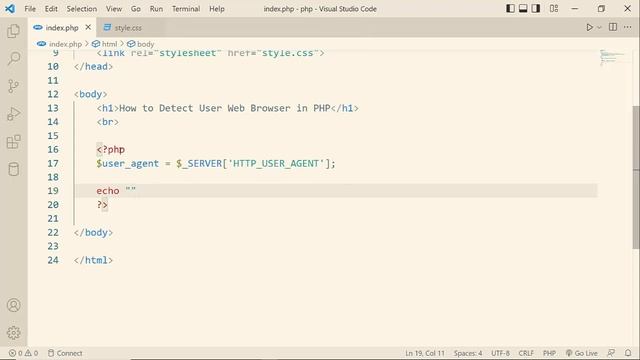Open the Search view
The image size is (640, 360).
[x=13, y=58]
